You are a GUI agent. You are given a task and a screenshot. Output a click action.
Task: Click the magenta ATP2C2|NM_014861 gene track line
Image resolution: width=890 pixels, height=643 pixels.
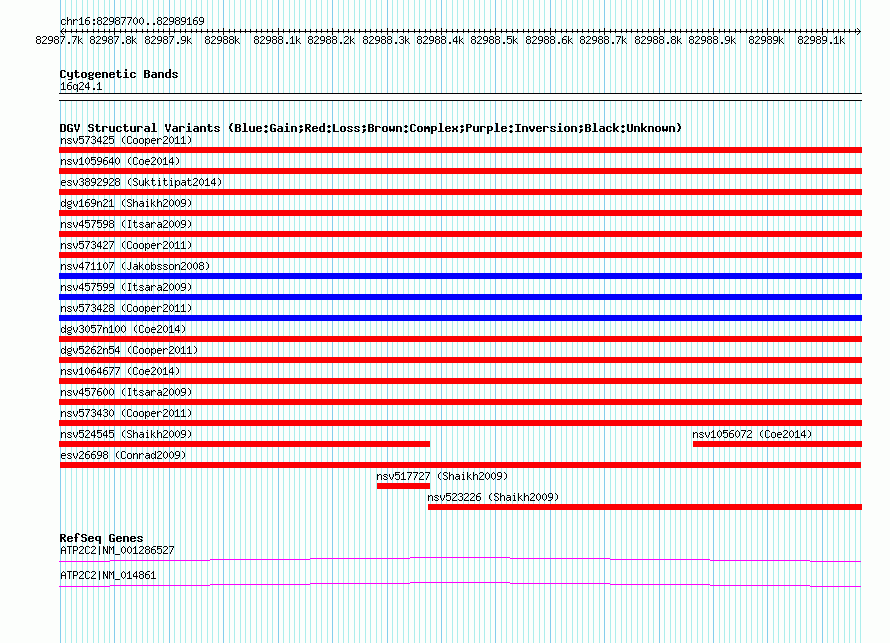click(460, 585)
